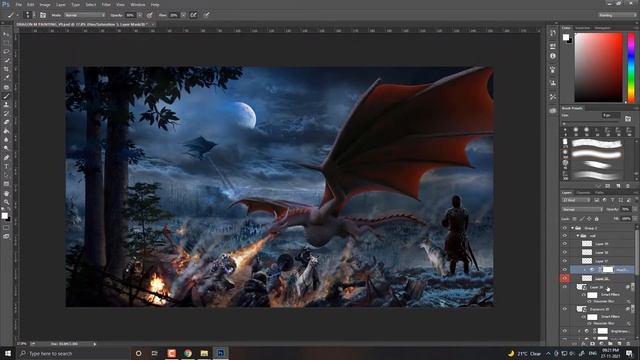Select the Dodge tool
This screenshot has height=360, width=640.
6,149
